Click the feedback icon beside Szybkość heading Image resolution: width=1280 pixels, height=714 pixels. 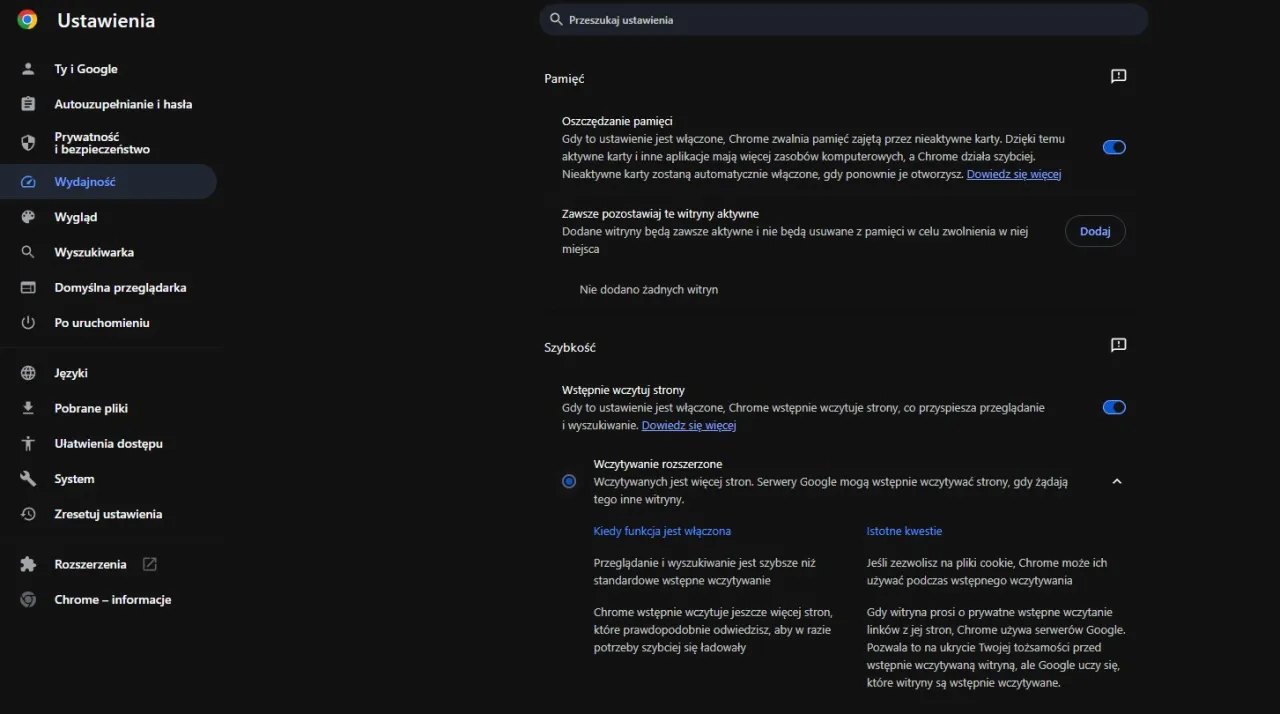(1118, 345)
